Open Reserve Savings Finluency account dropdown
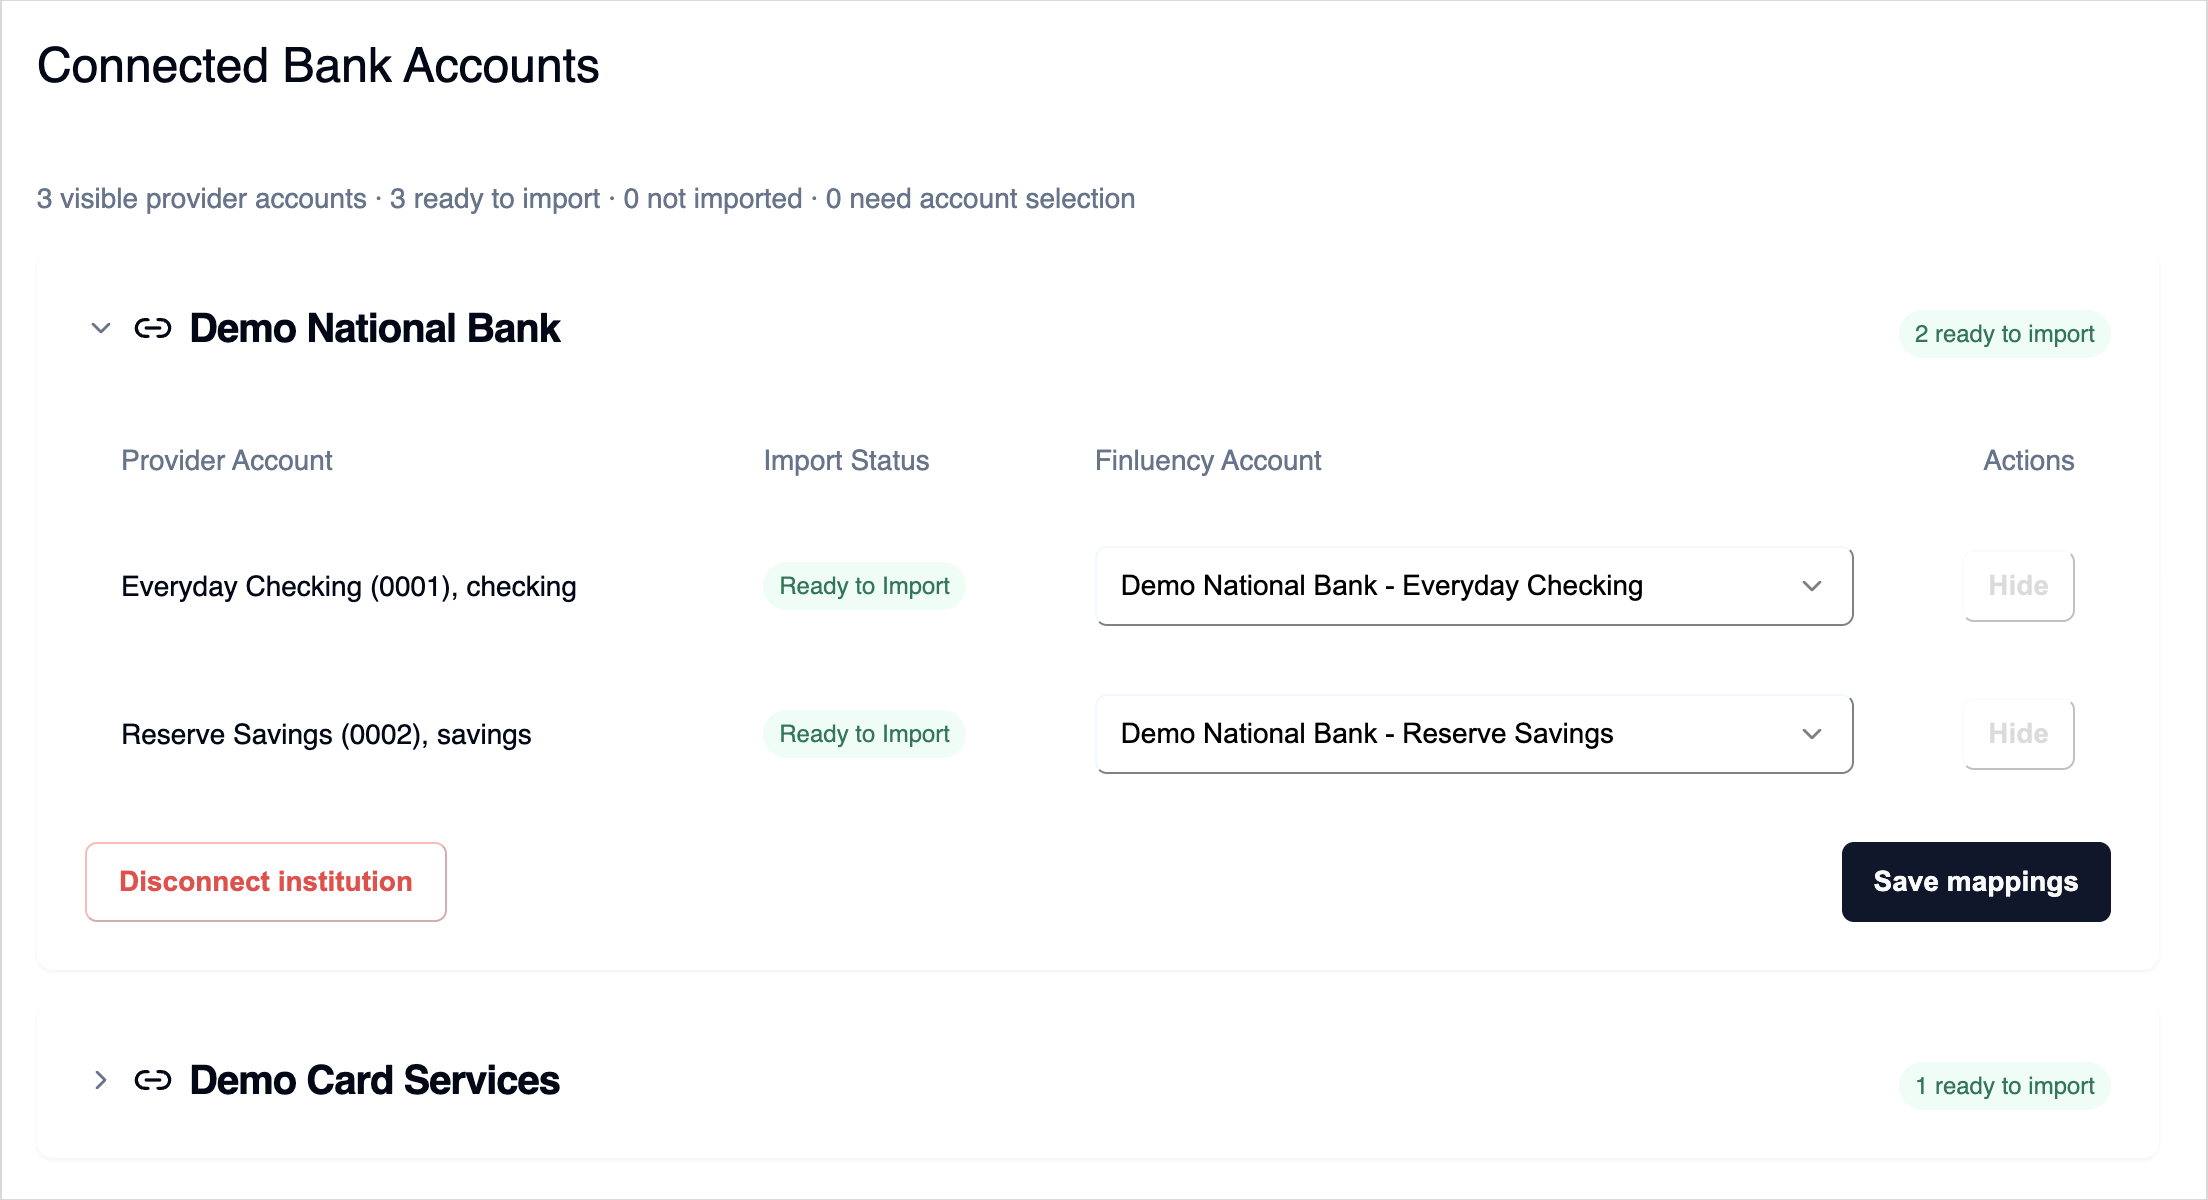This screenshot has height=1200, width=2208. [1474, 734]
